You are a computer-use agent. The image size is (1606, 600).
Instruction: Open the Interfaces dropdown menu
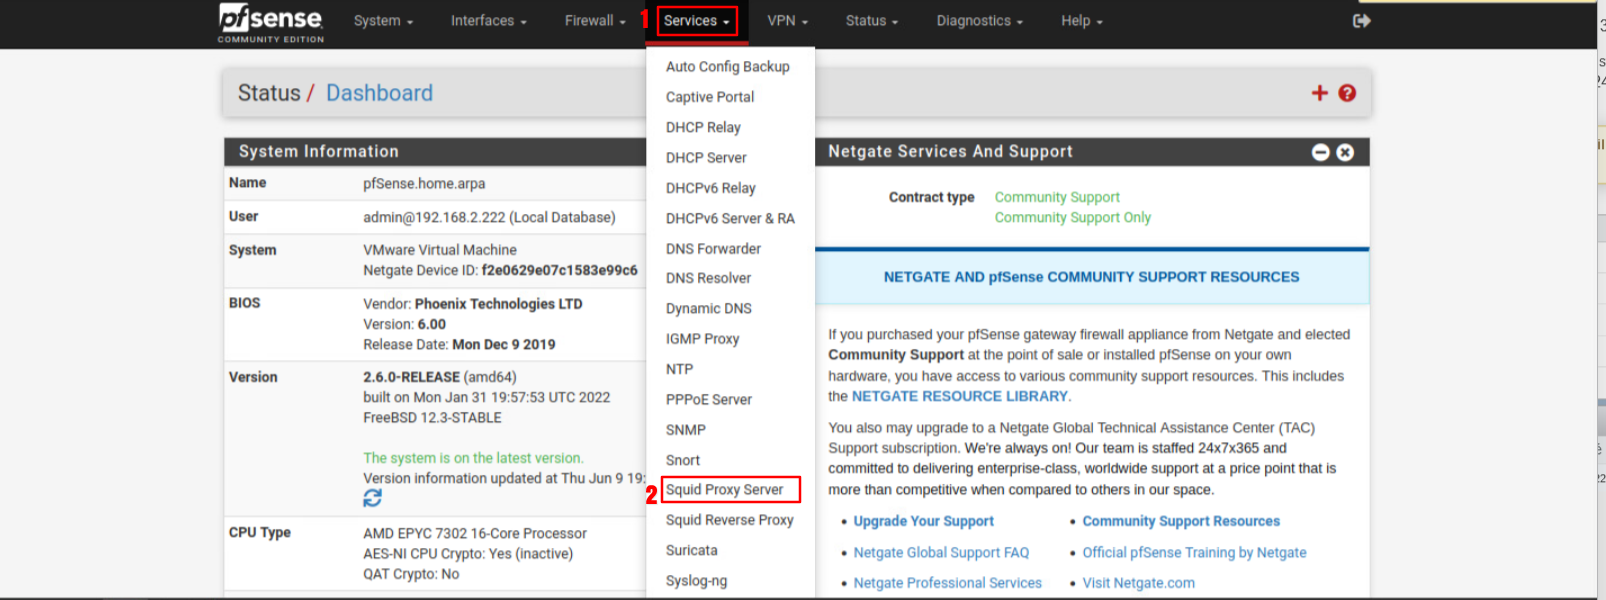pyautogui.click(x=488, y=21)
